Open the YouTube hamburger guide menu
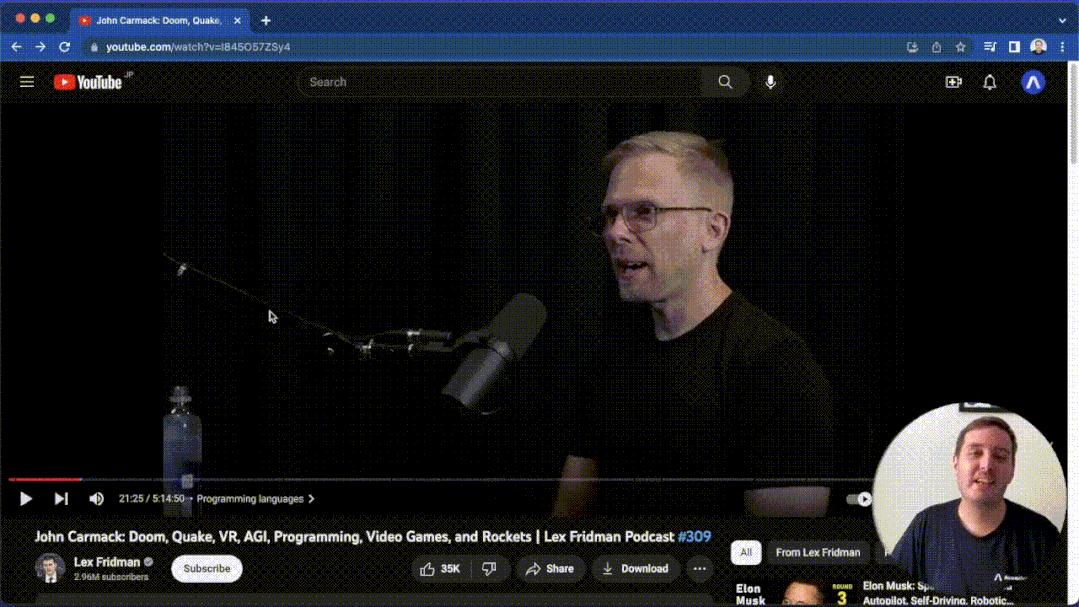 (27, 82)
